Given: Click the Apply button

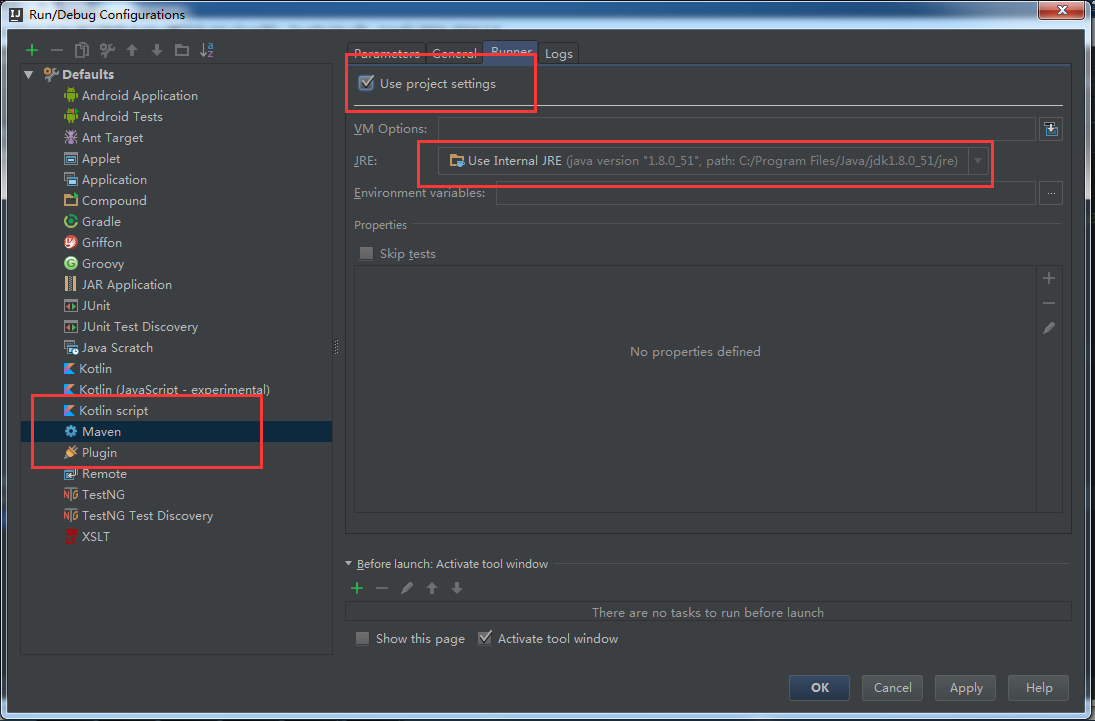Looking at the screenshot, I should (966, 688).
